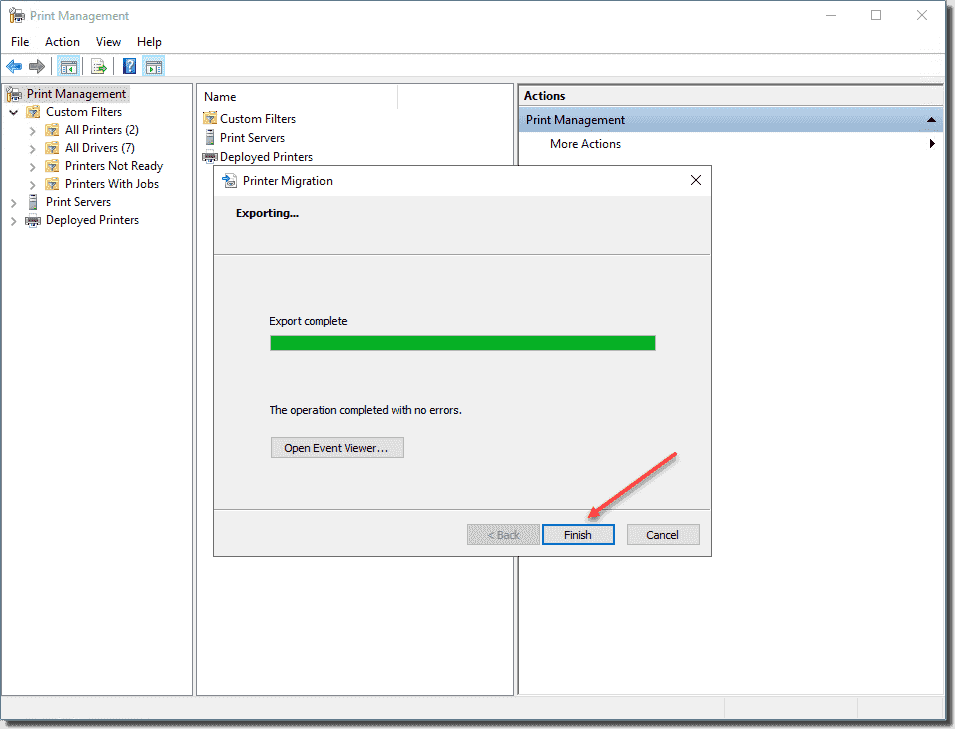Click the Forward navigation arrow
Viewport: 955px width, 729px height.
(x=35, y=66)
